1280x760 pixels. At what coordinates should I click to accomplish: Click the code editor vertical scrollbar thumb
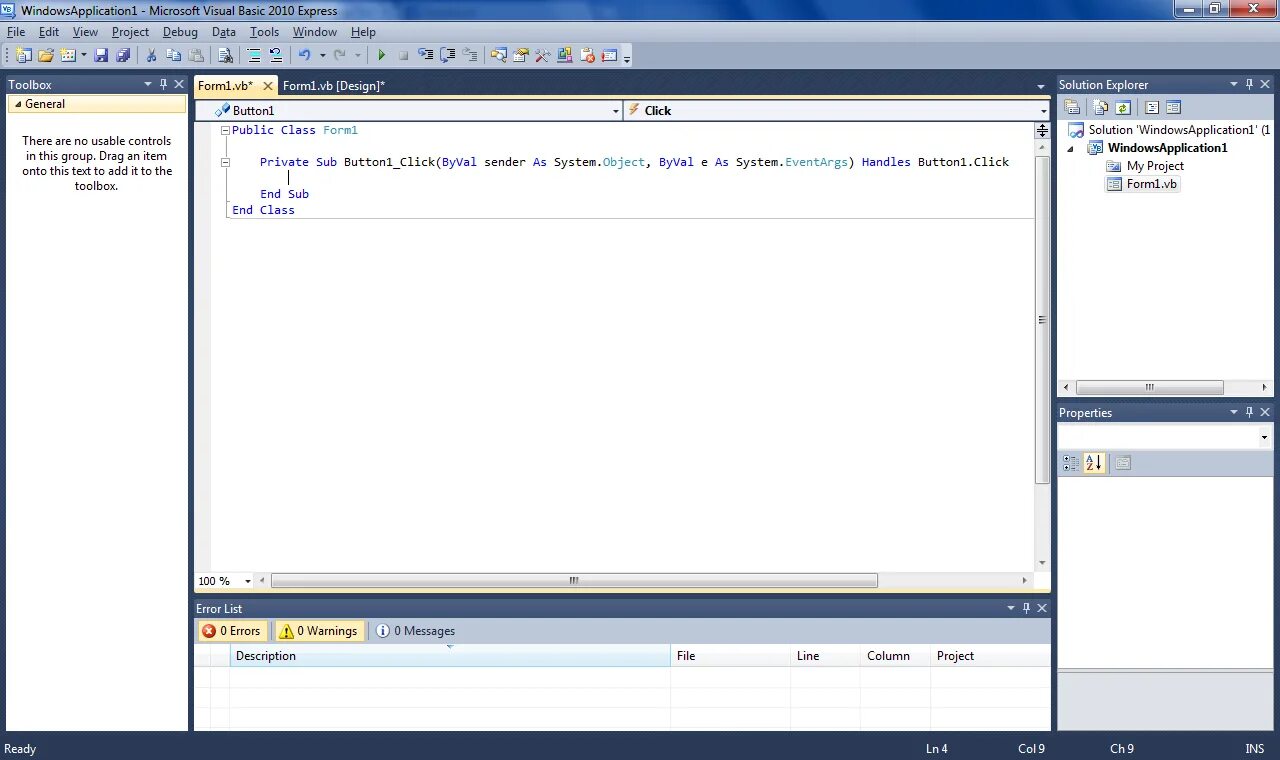point(1042,320)
